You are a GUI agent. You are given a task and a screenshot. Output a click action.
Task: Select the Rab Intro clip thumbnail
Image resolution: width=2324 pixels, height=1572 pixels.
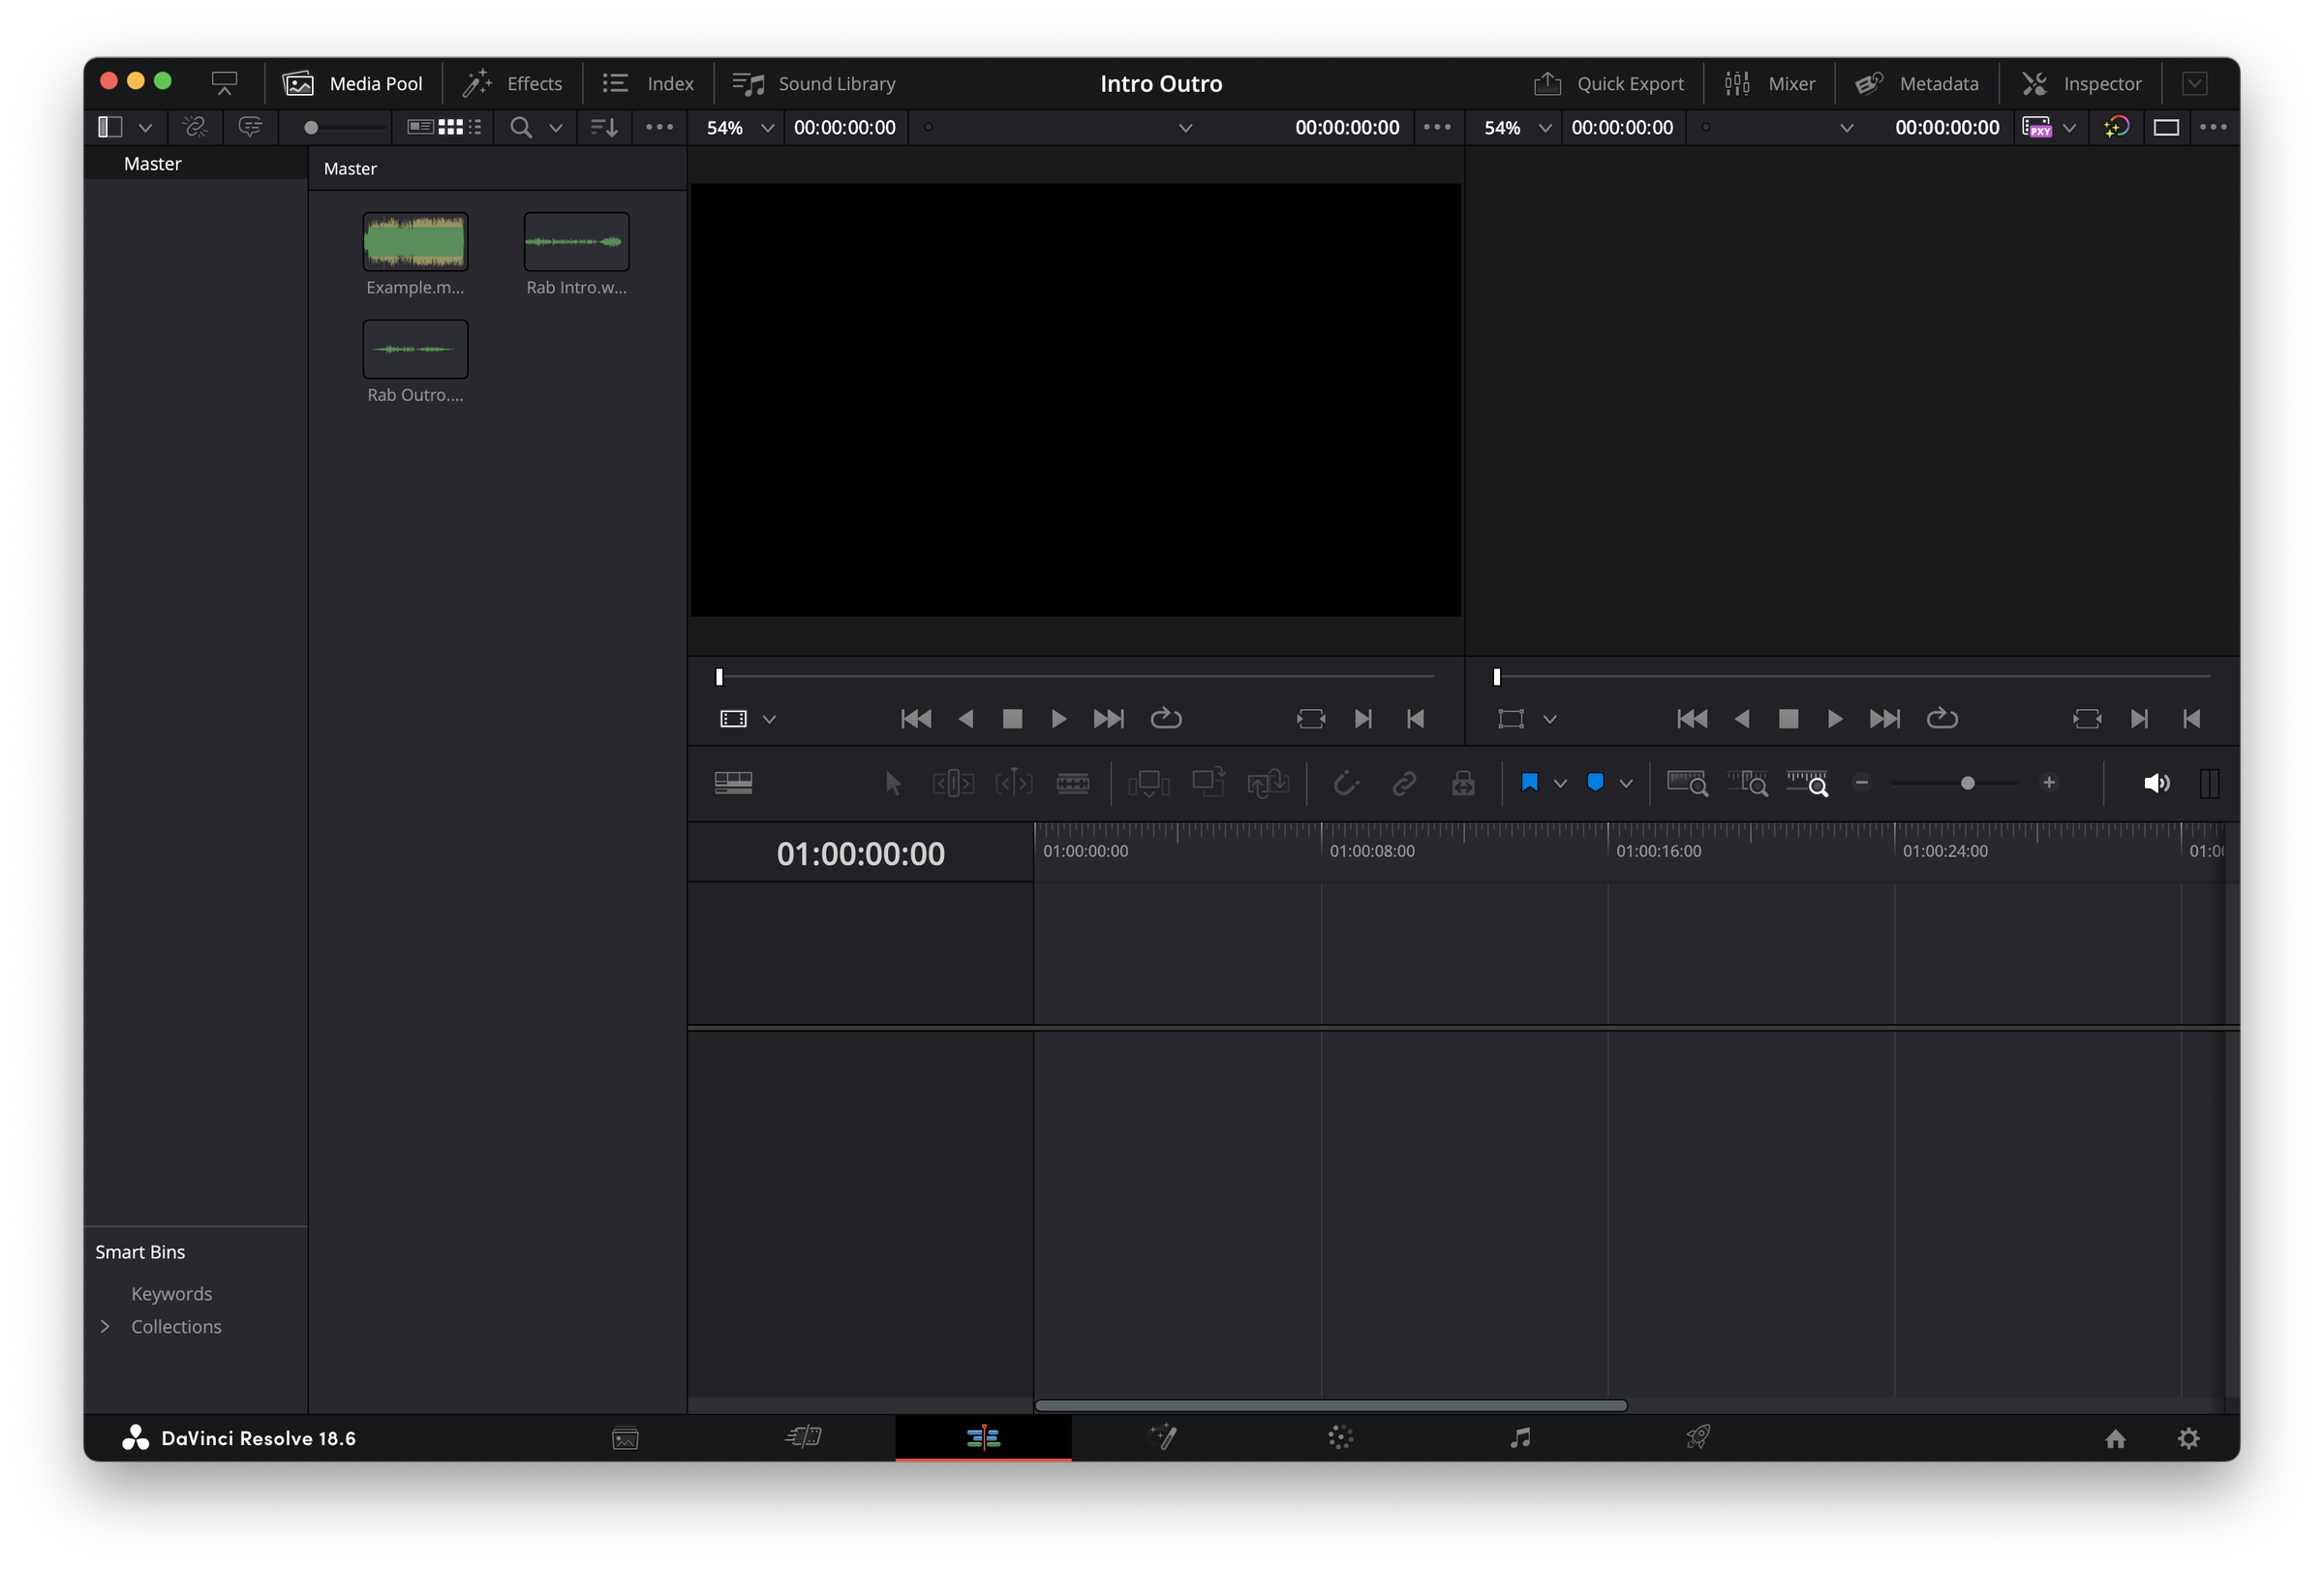point(575,241)
